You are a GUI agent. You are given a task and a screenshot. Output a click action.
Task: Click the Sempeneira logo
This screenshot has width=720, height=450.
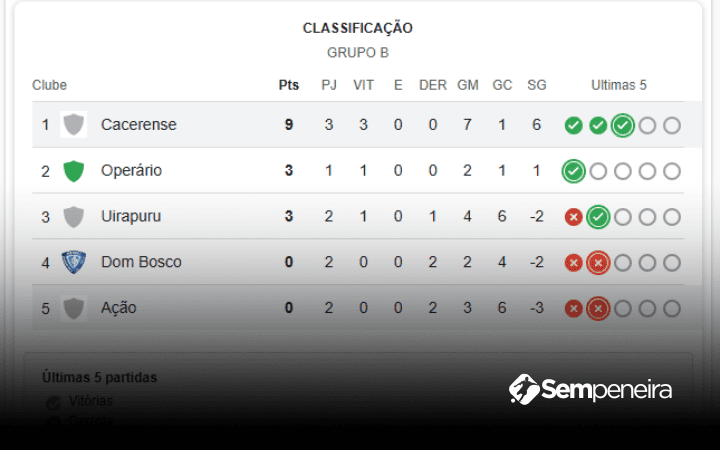tap(590, 389)
